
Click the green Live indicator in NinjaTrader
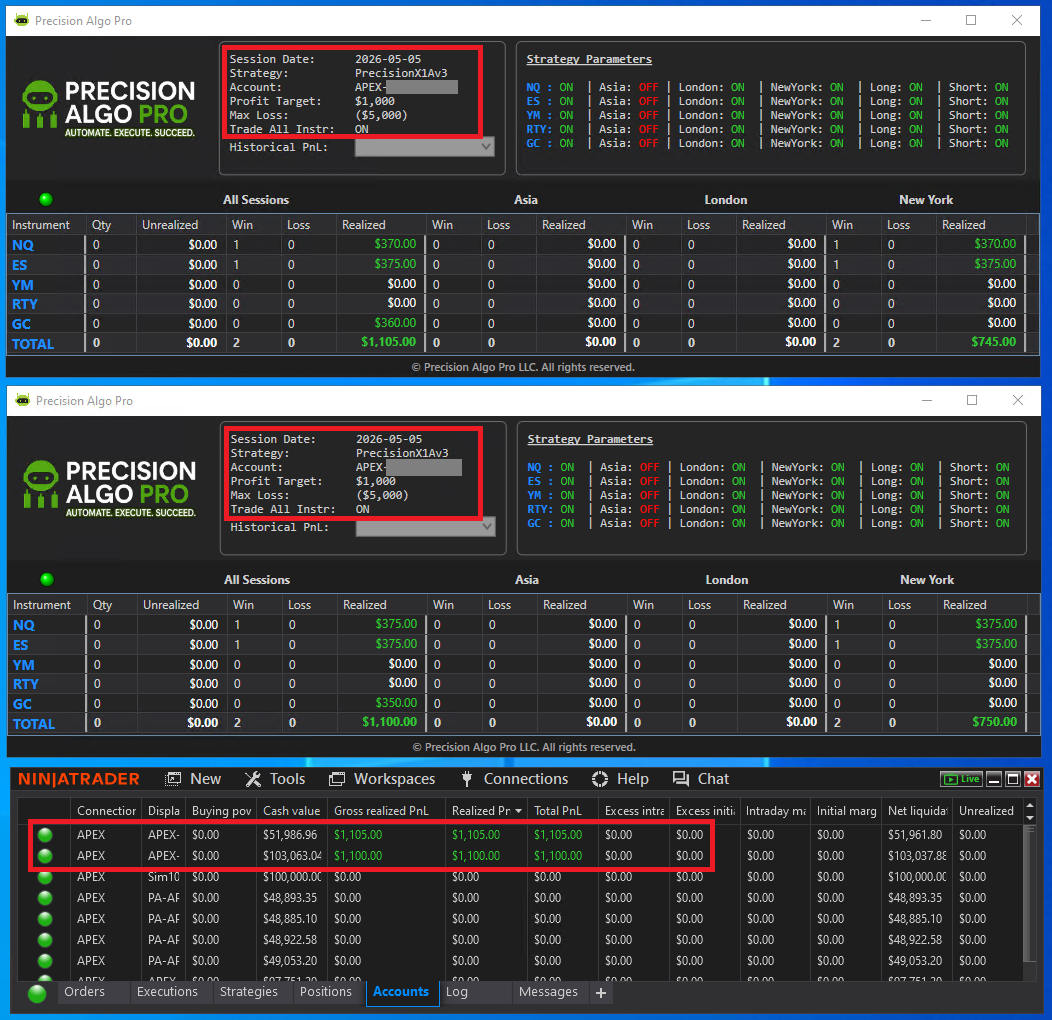point(961,779)
